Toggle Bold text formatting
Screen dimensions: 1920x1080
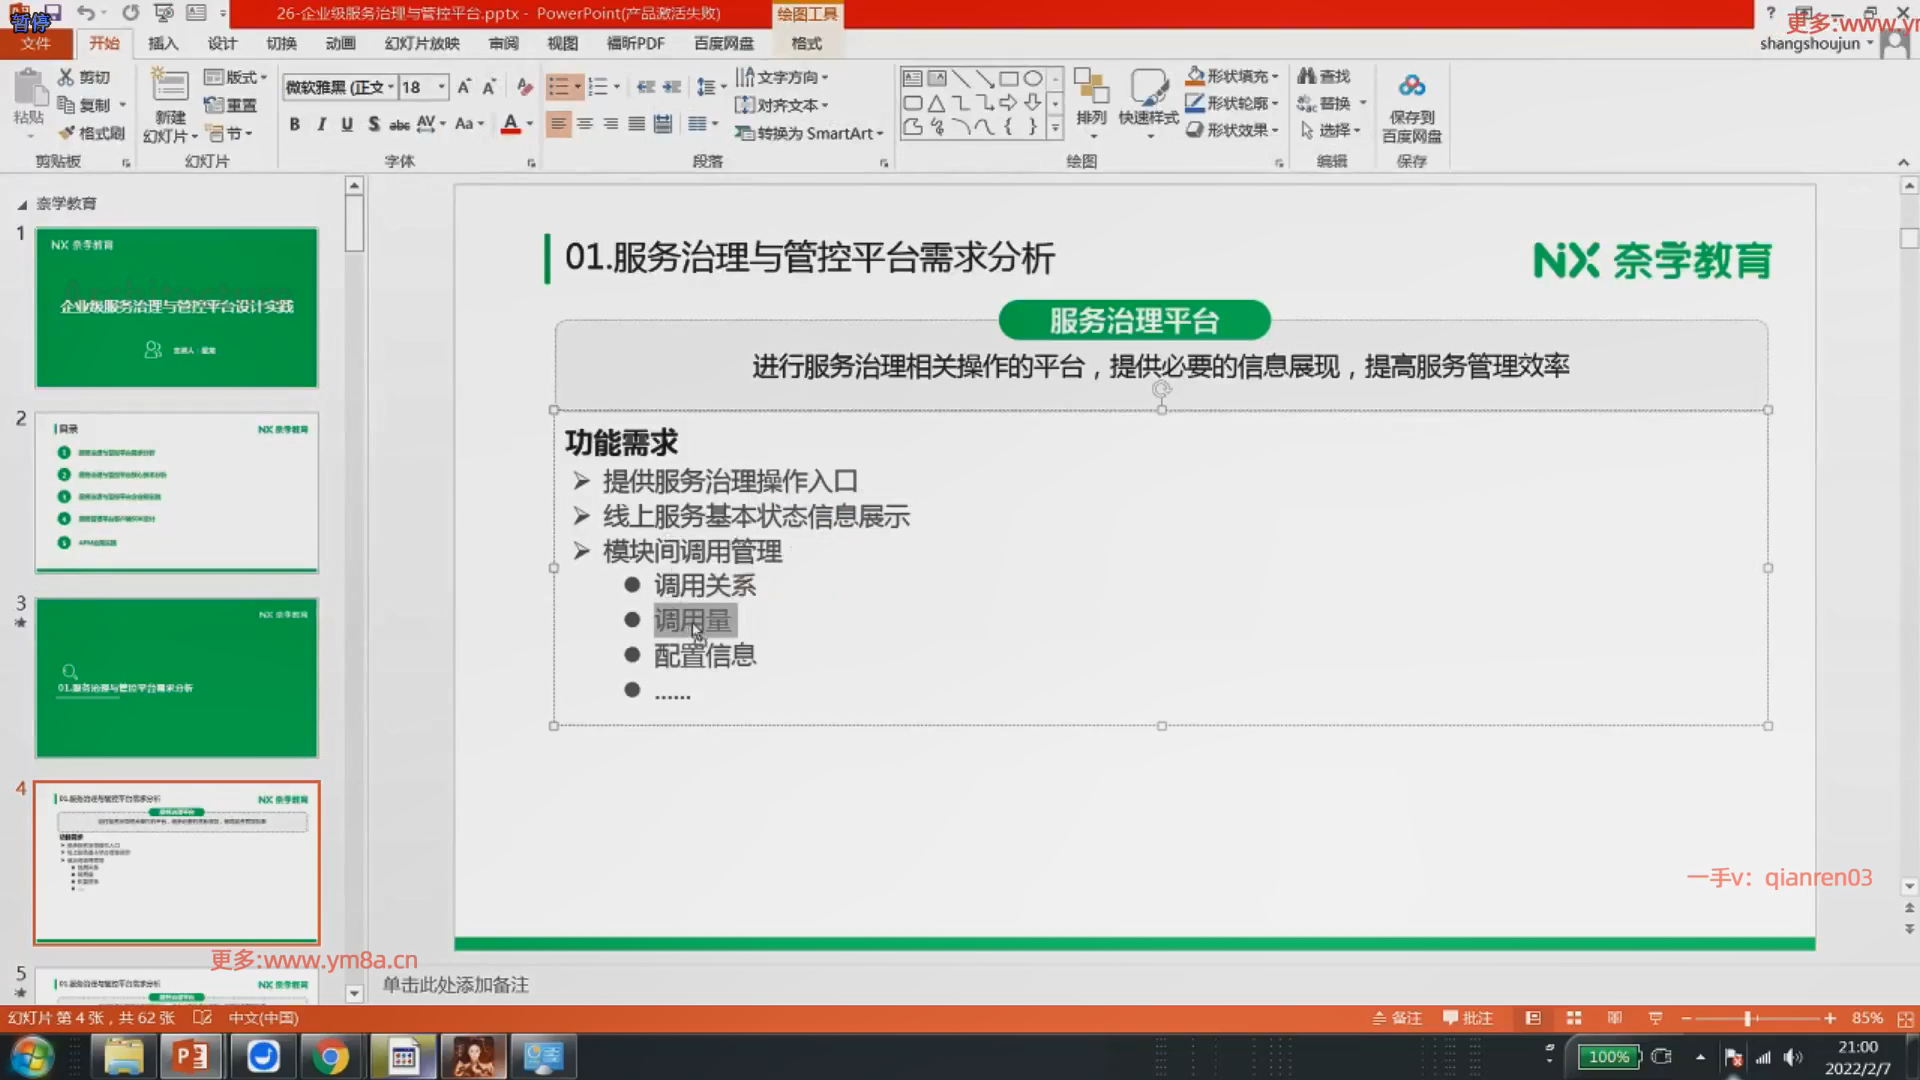294,124
